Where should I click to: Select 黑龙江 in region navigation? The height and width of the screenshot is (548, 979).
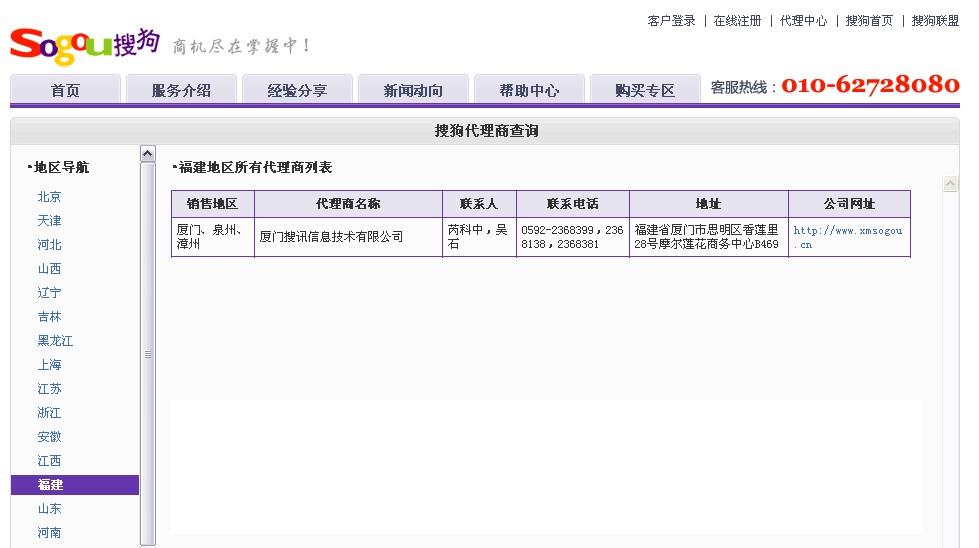(55, 341)
